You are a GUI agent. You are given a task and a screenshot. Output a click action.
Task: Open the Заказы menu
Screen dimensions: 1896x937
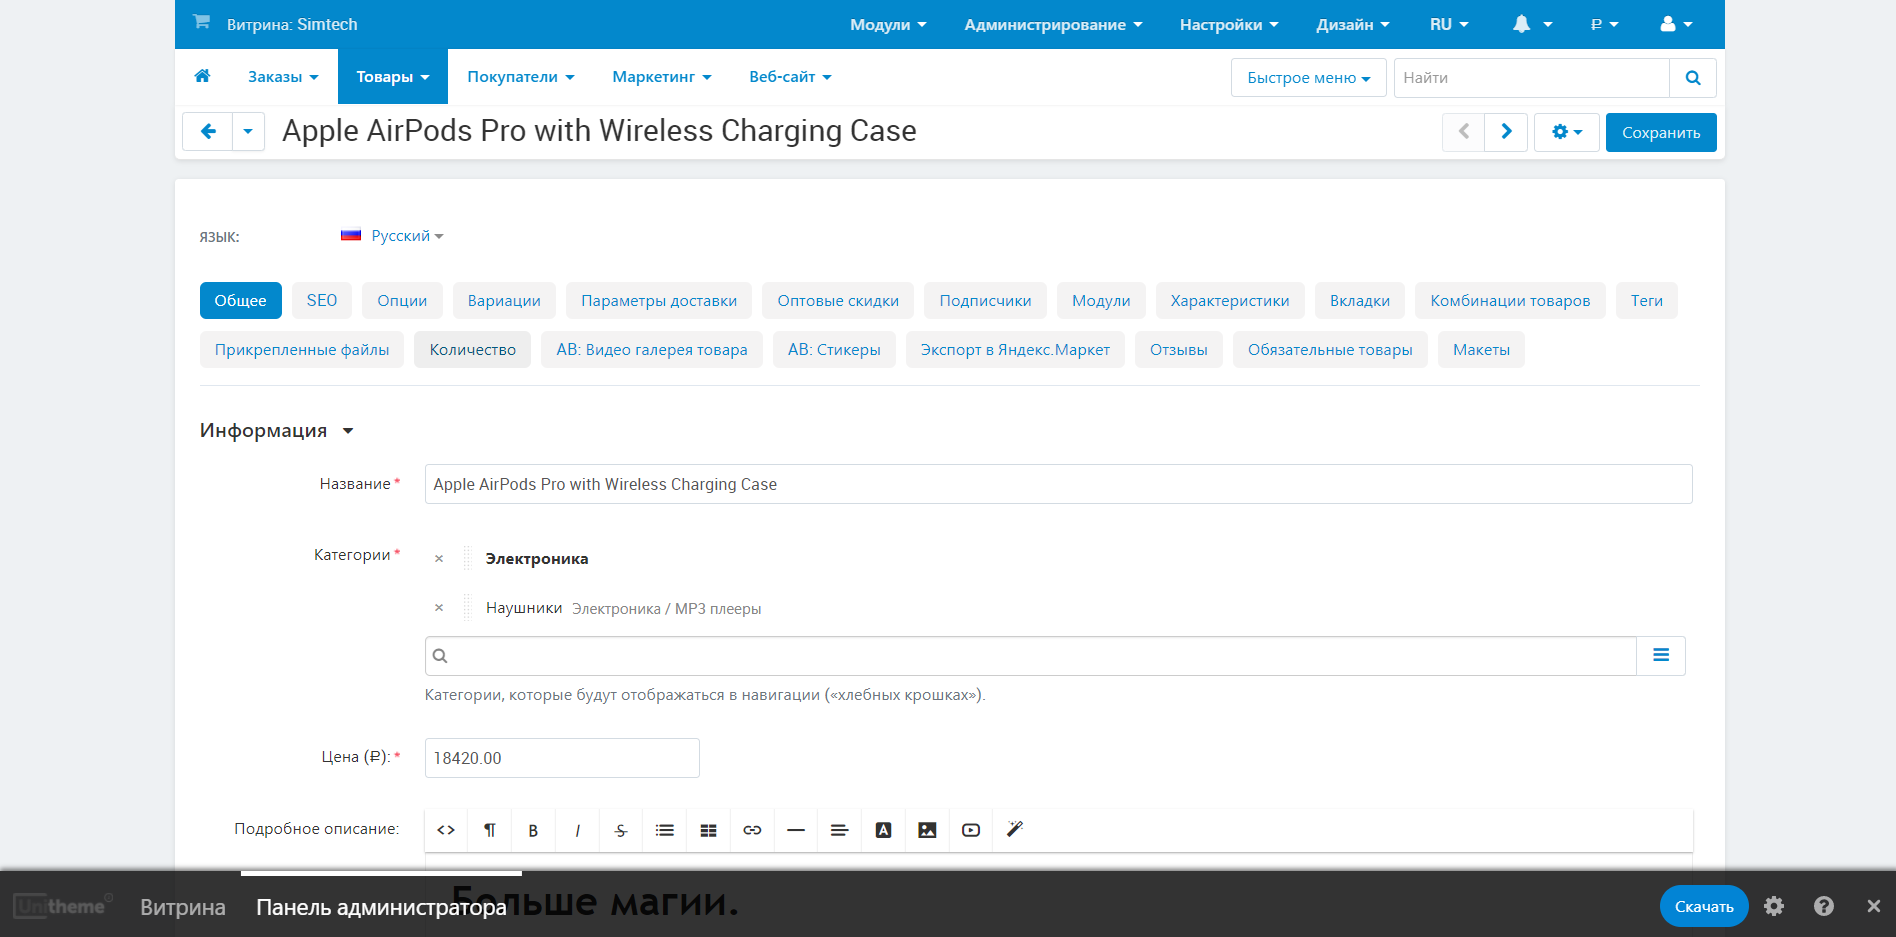[283, 77]
